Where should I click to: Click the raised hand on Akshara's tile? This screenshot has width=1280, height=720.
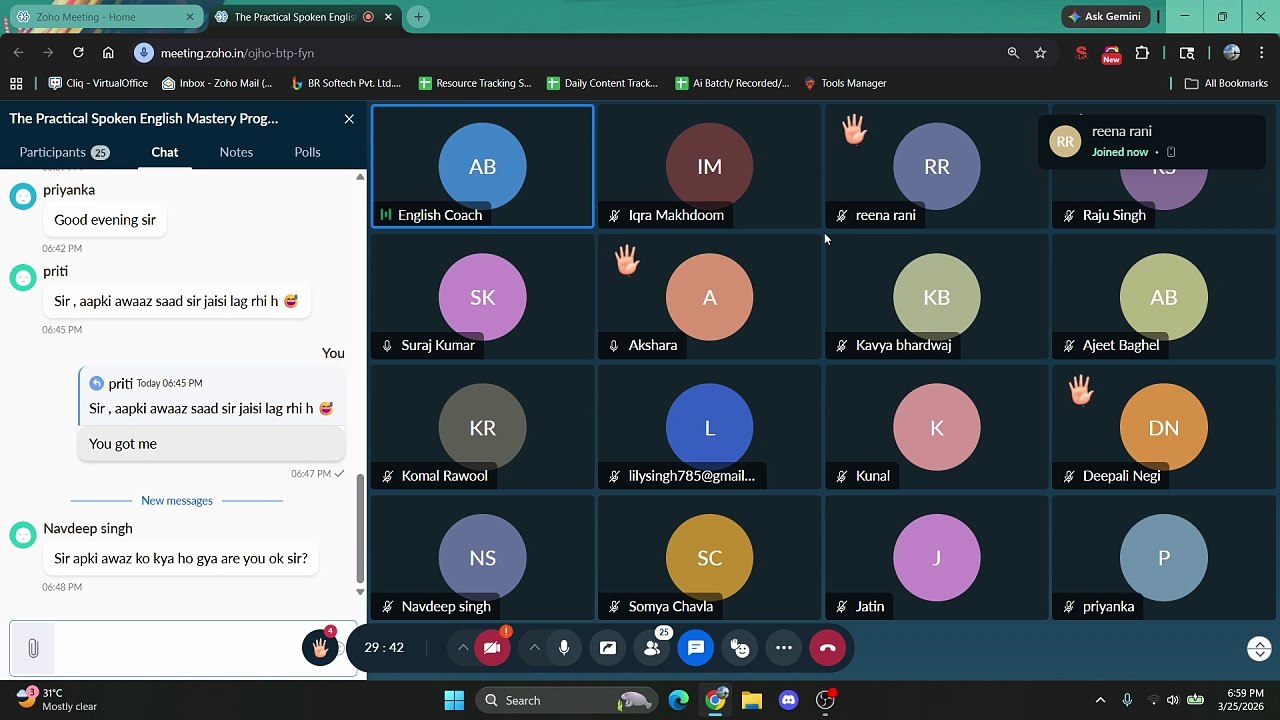tap(627, 260)
